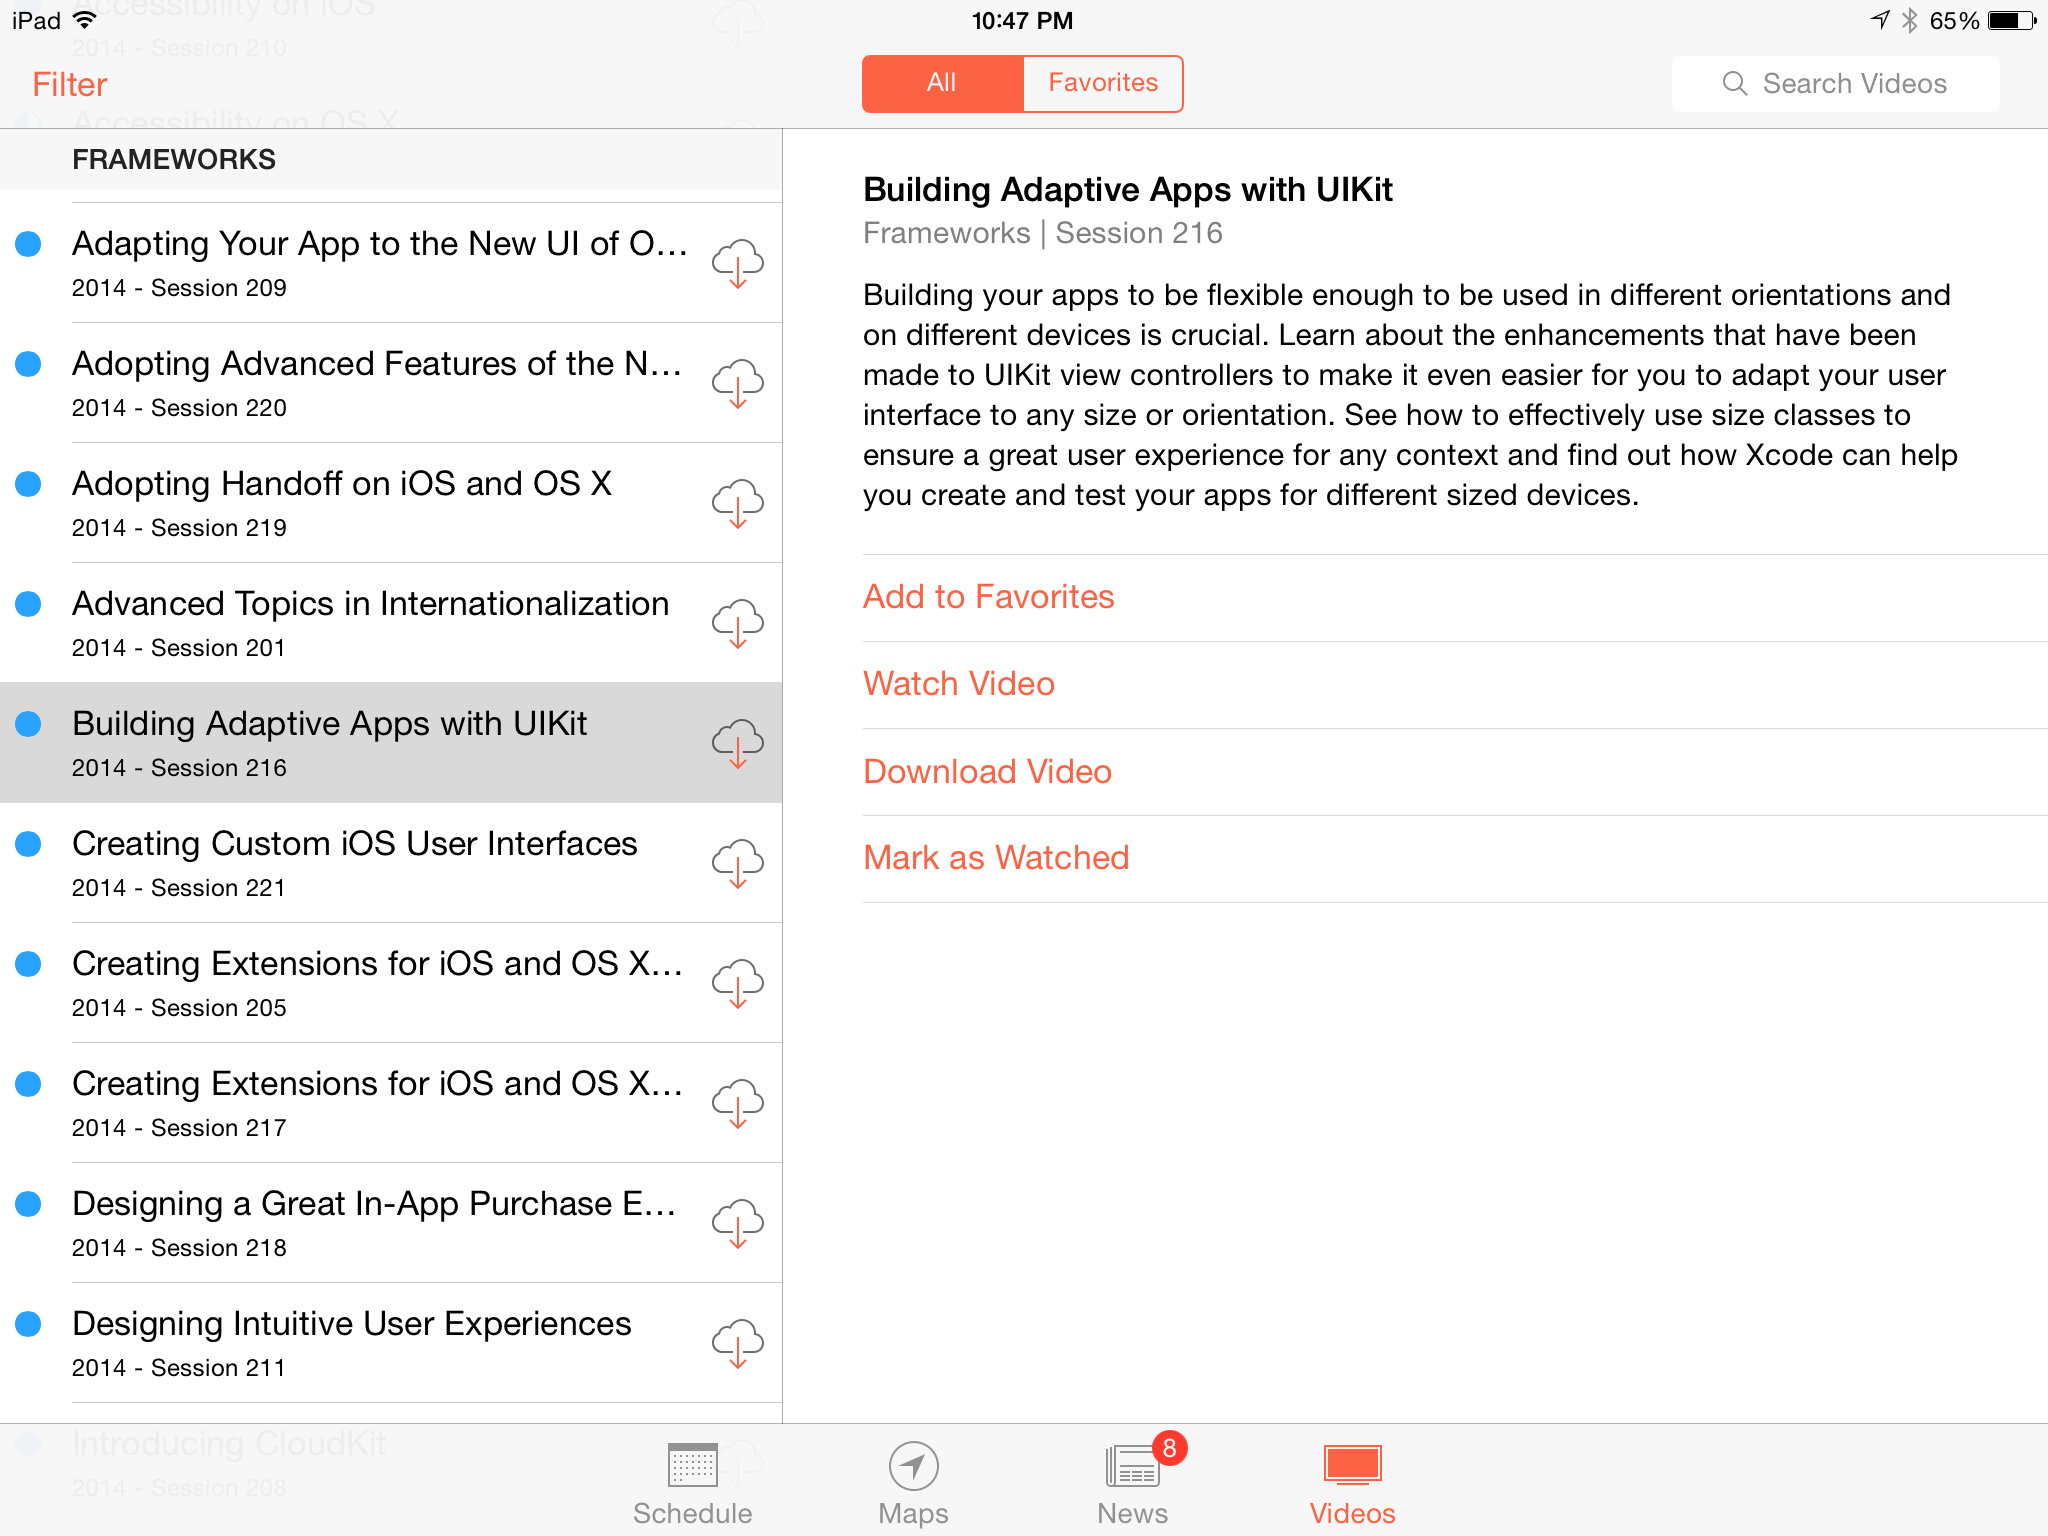Download session 209 via cloud icon
This screenshot has width=2048, height=1536.
click(x=738, y=263)
